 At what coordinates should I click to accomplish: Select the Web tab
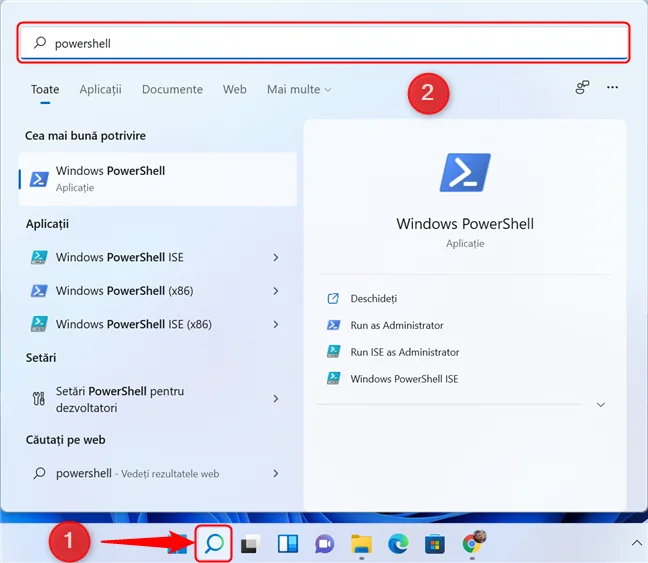(x=235, y=90)
